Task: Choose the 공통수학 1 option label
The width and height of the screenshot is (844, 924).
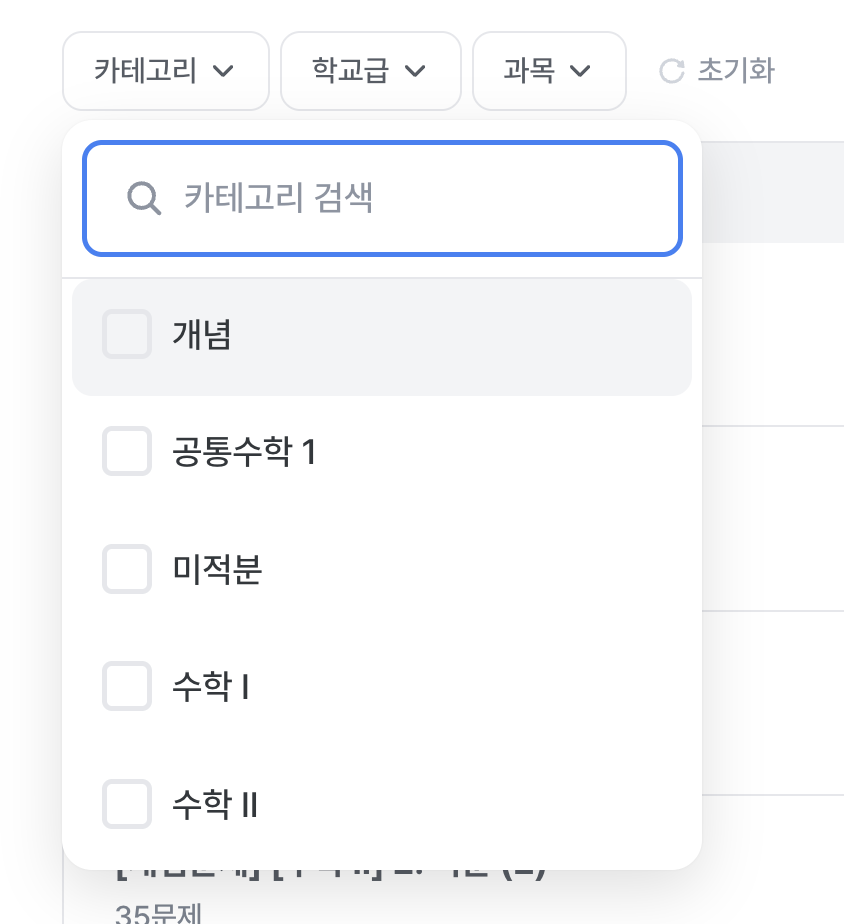Action: tap(245, 452)
